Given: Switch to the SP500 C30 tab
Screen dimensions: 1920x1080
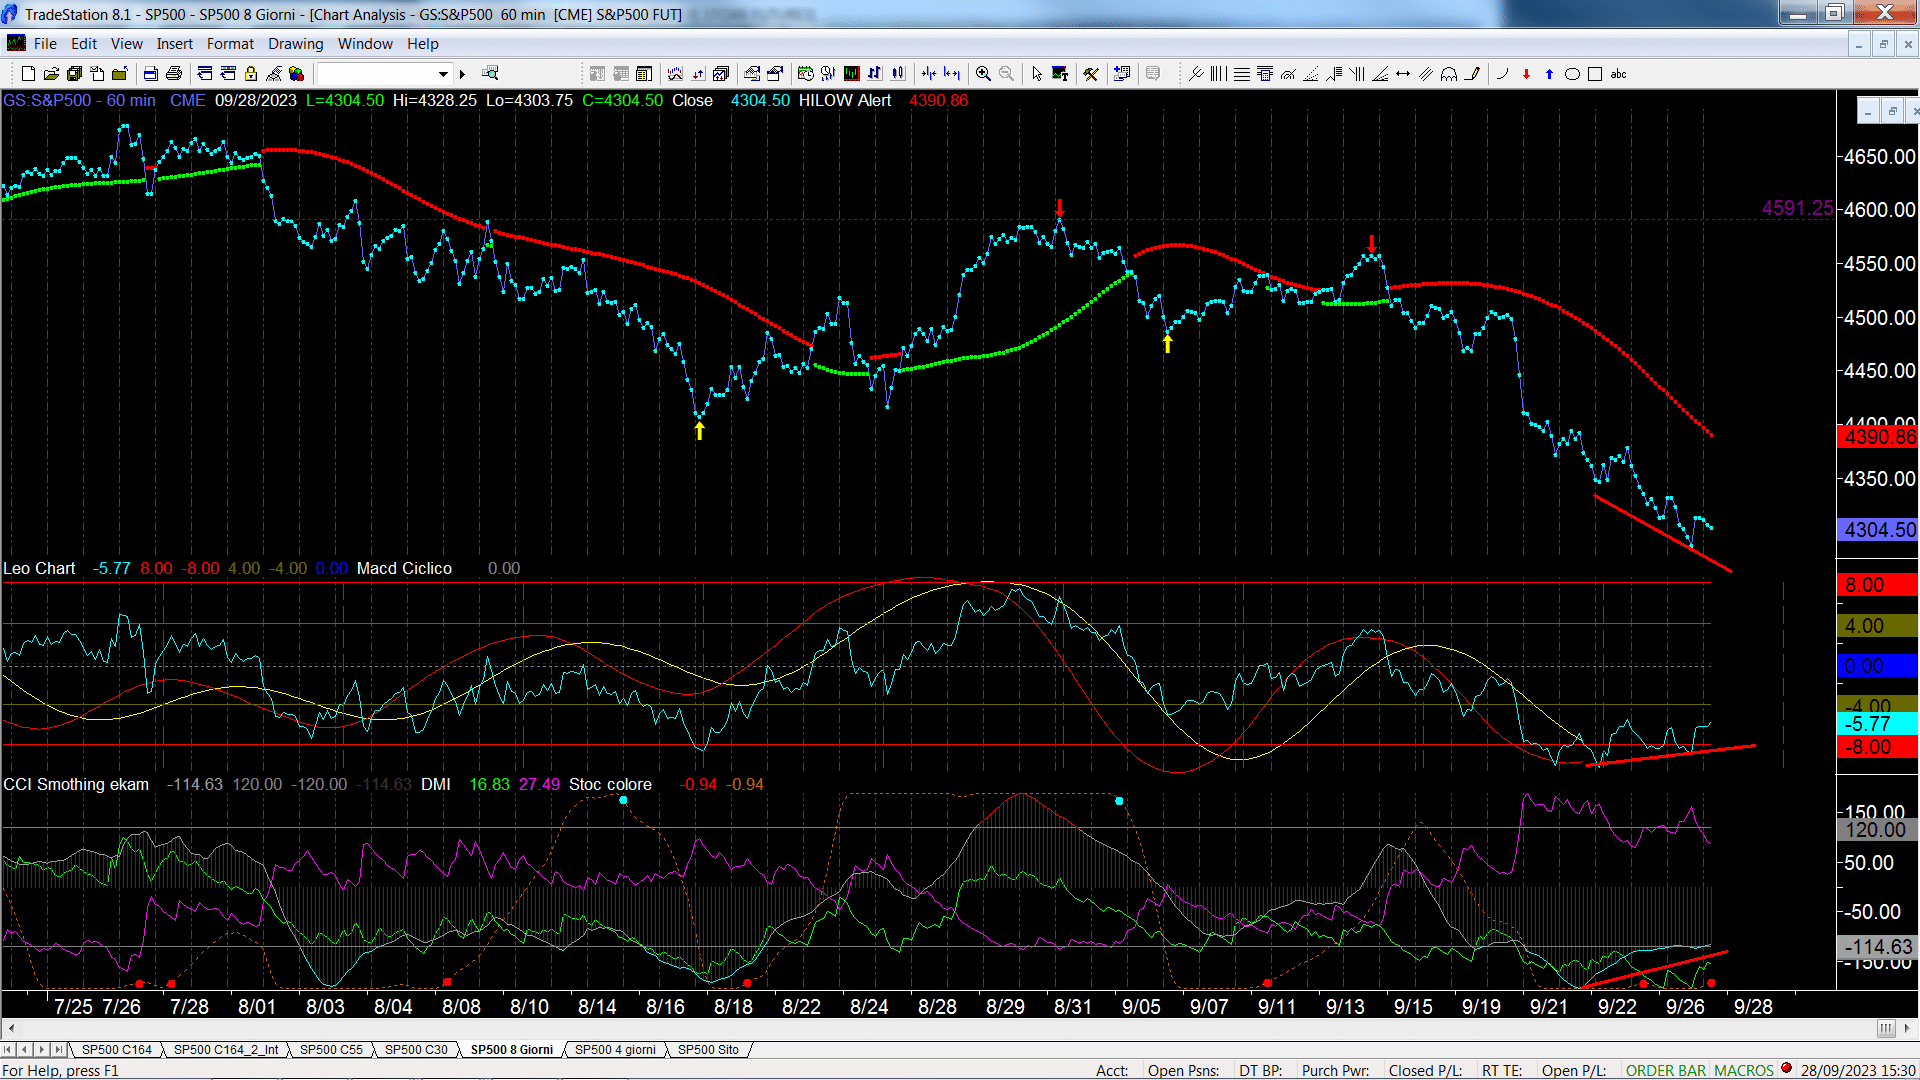Looking at the screenshot, I should pyautogui.click(x=416, y=1049).
